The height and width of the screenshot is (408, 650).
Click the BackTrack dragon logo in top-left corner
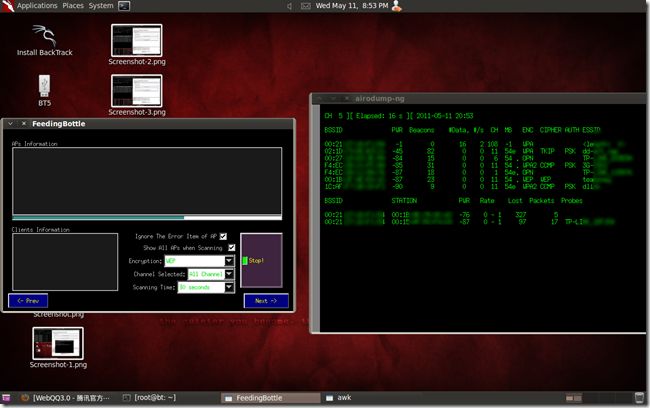click(x=7, y=6)
